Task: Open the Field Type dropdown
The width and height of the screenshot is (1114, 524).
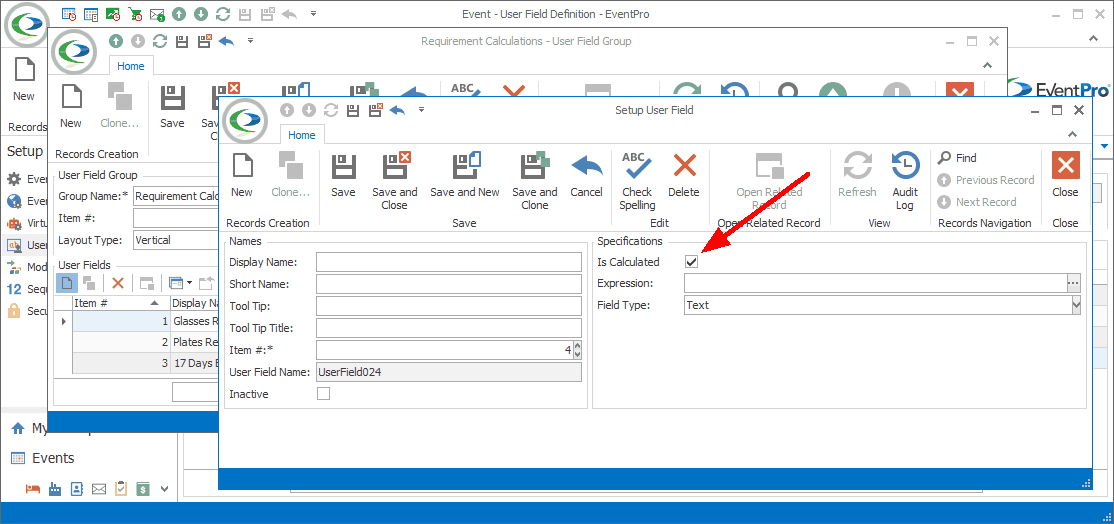Action: coord(1076,305)
